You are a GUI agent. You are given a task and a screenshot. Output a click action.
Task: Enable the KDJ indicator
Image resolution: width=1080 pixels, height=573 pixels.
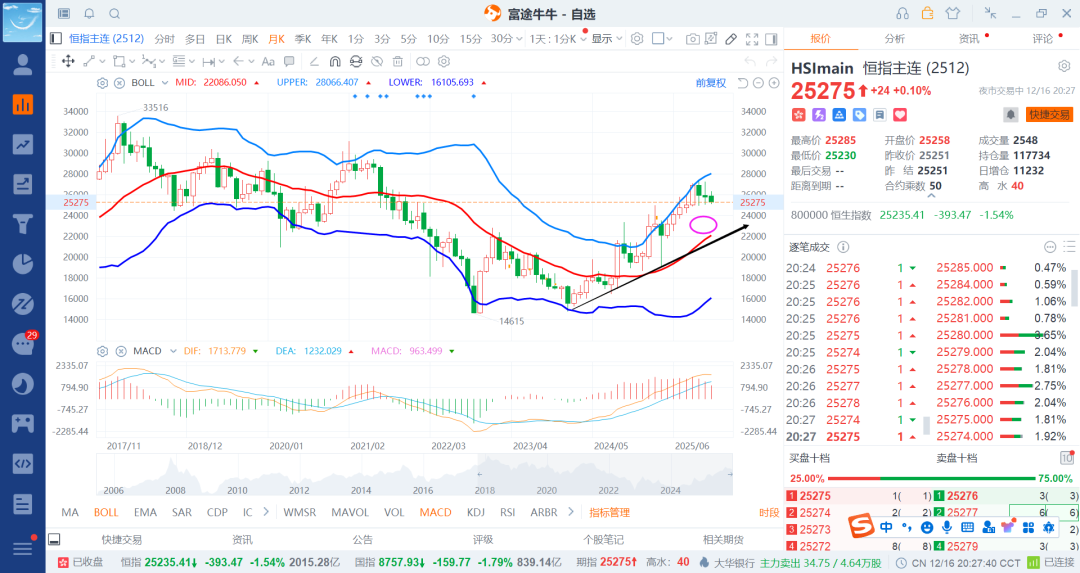coord(475,512)
